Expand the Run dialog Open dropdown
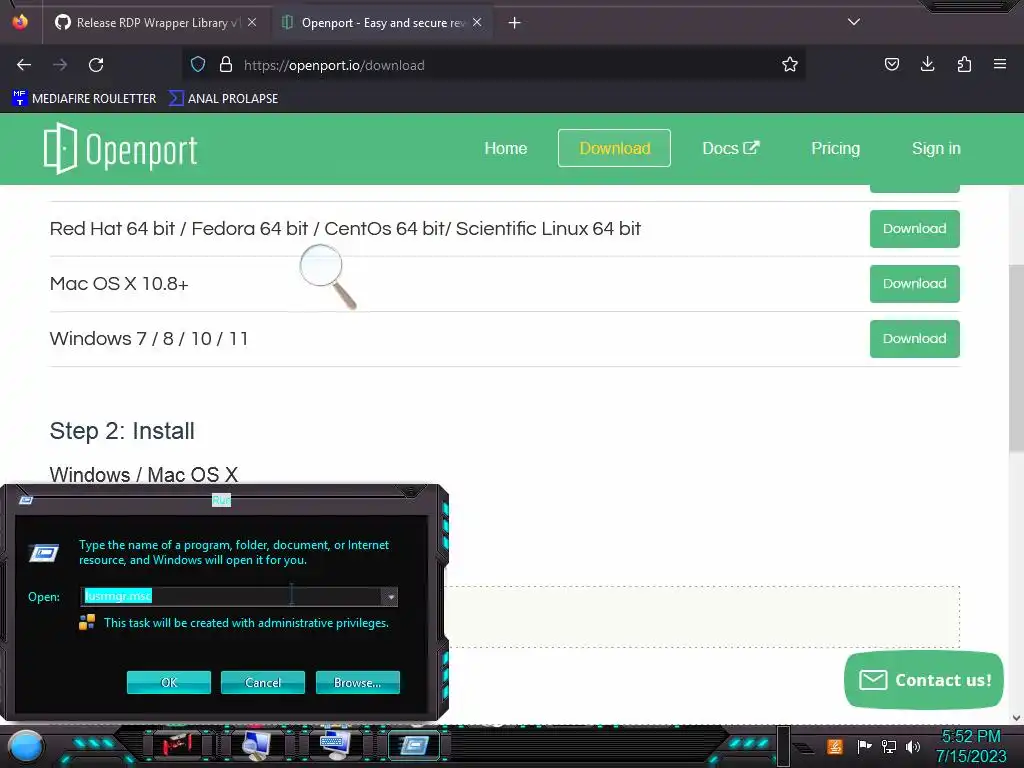The height and width of the screenshot is (768, 1024). (x=390, y=596)
